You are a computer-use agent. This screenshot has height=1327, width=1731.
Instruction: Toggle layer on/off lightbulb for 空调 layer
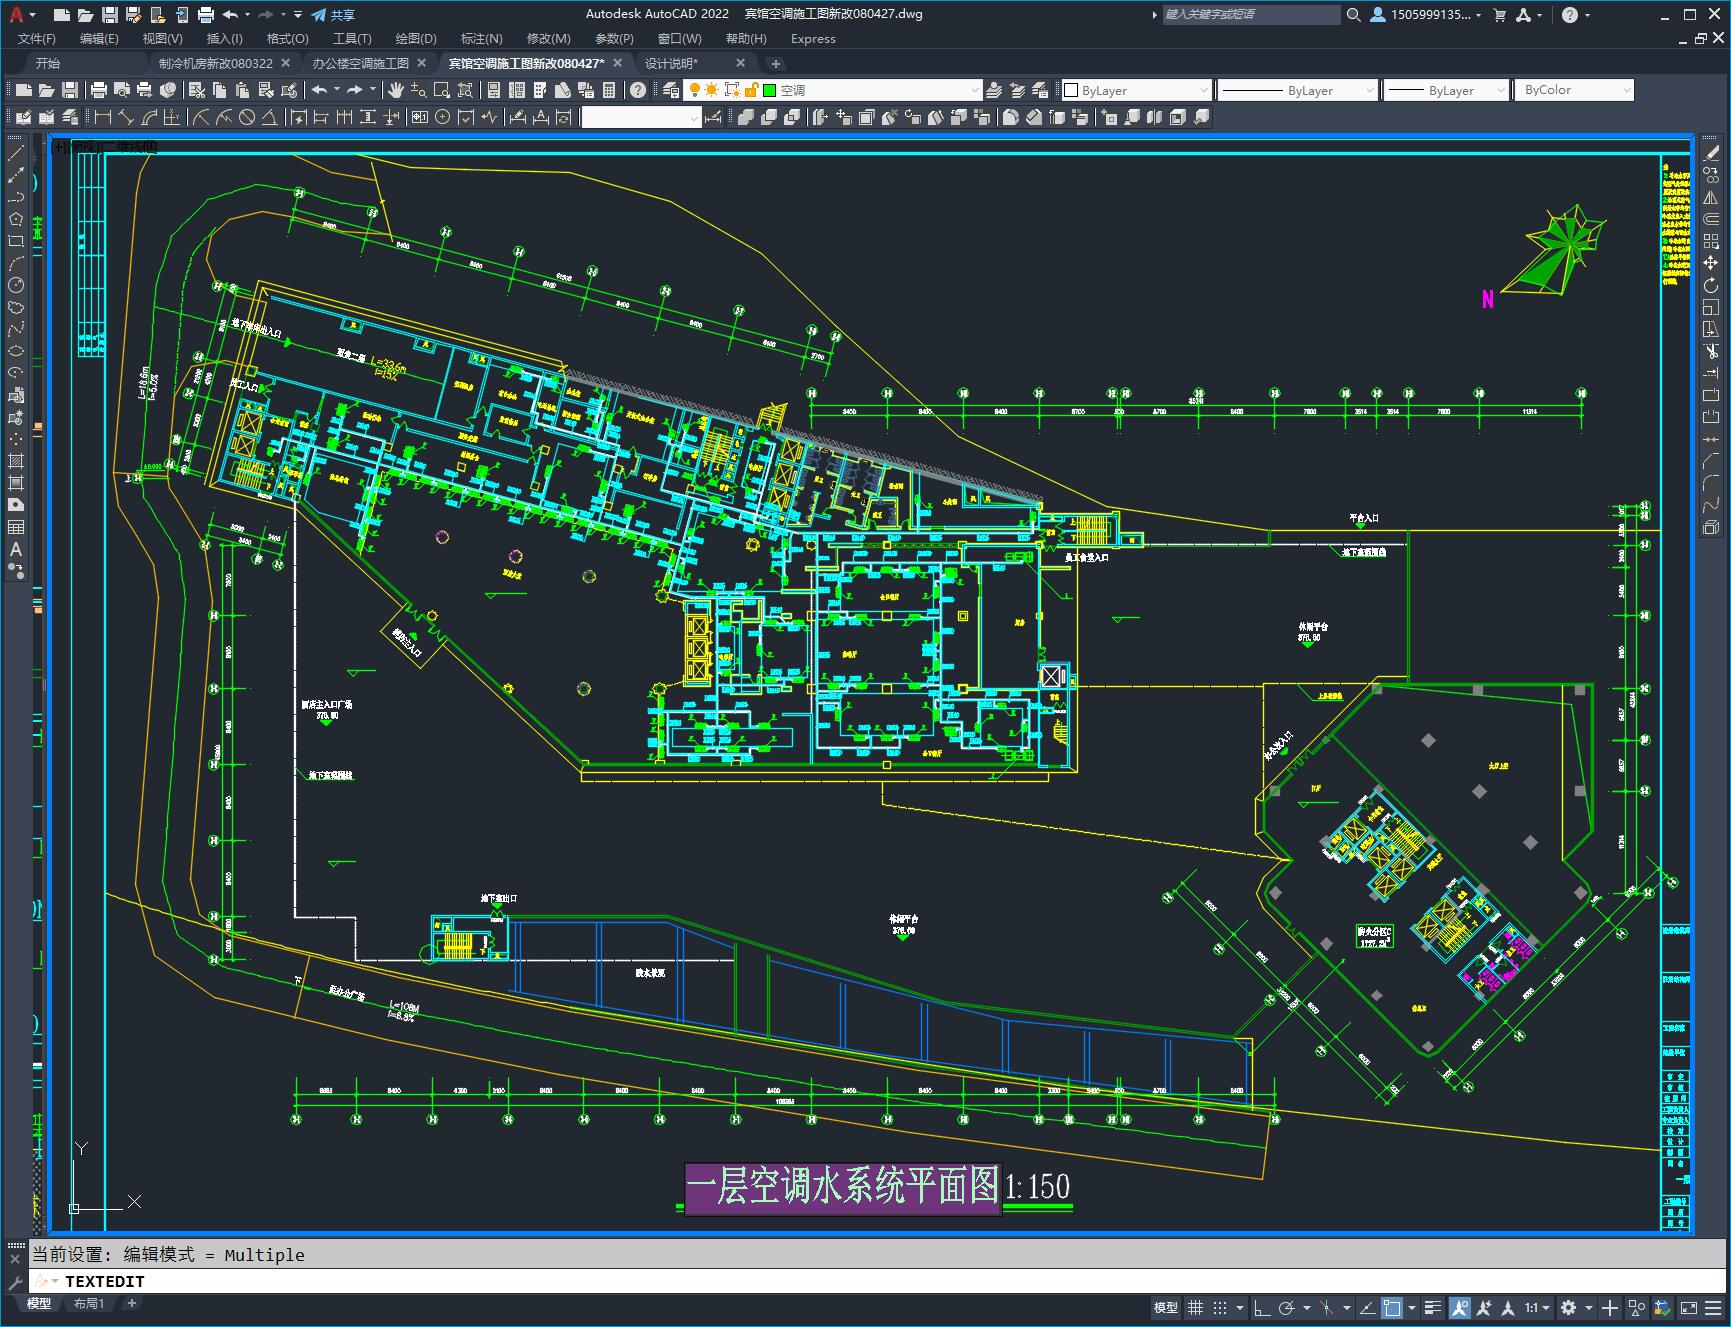point(694,90)
